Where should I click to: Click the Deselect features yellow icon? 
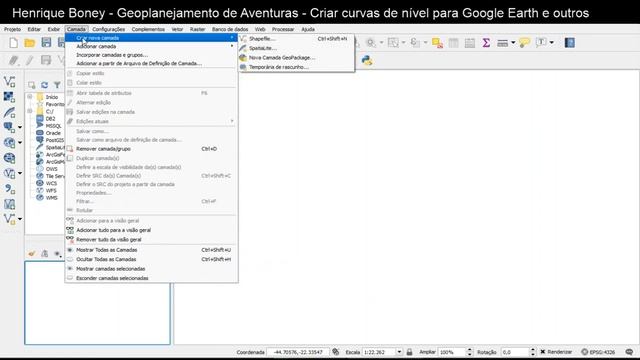tap(437, 43)
